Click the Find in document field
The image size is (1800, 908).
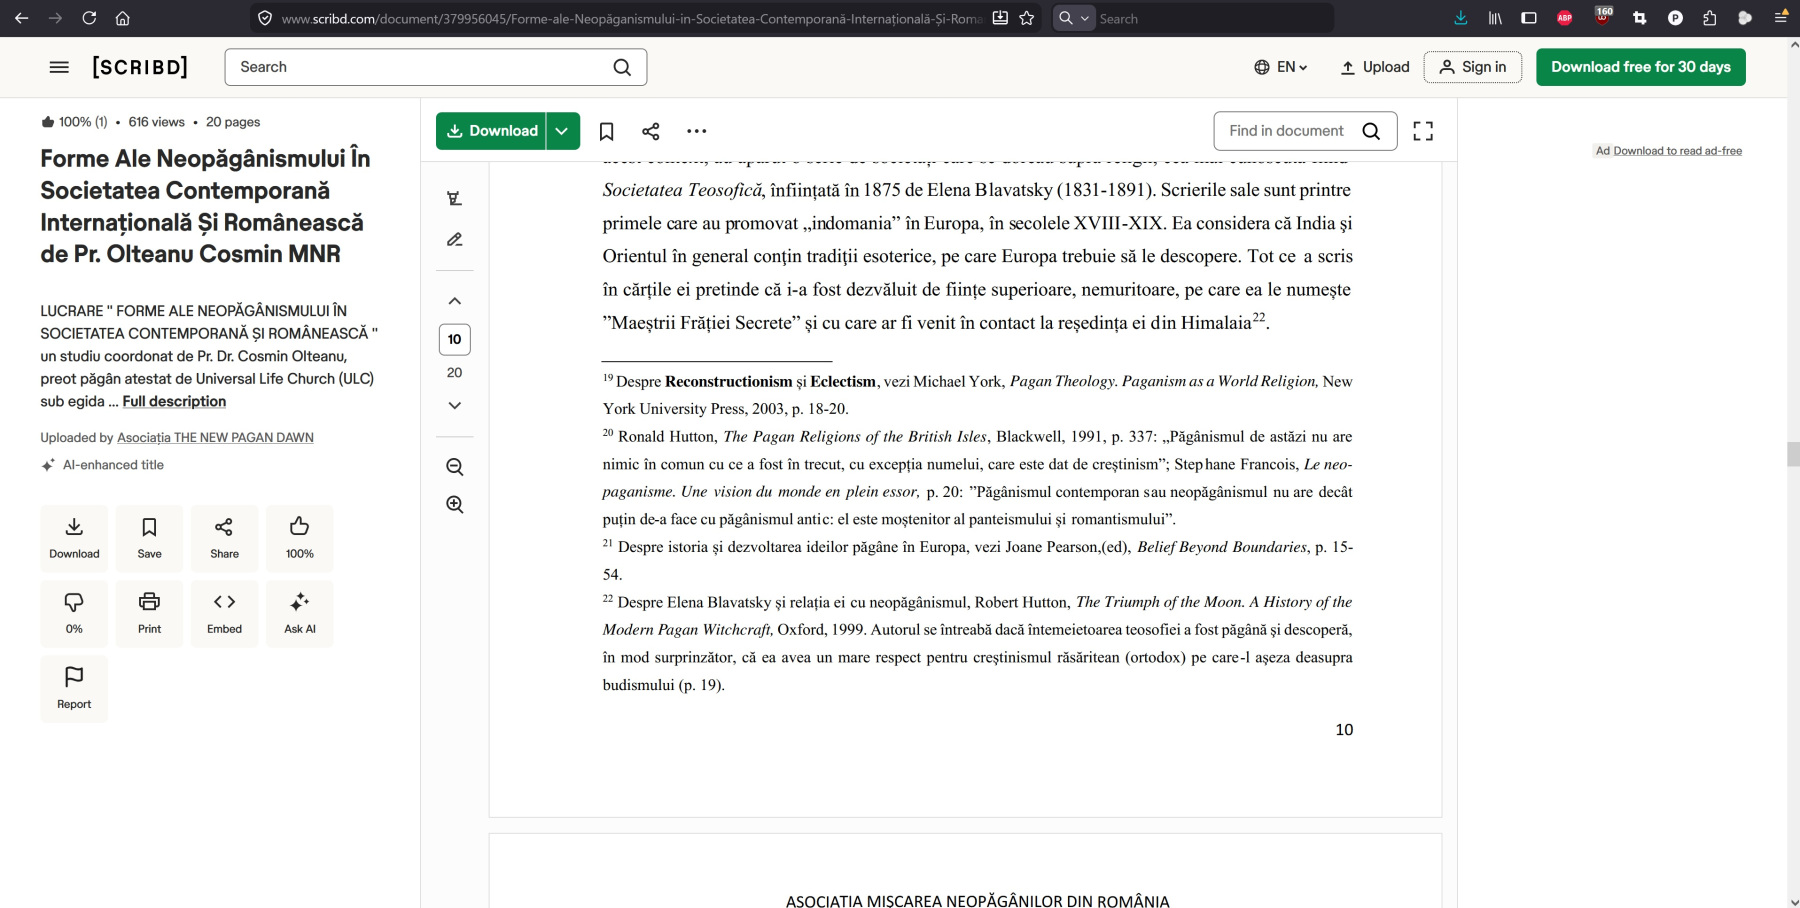[x=1287, y=131]
